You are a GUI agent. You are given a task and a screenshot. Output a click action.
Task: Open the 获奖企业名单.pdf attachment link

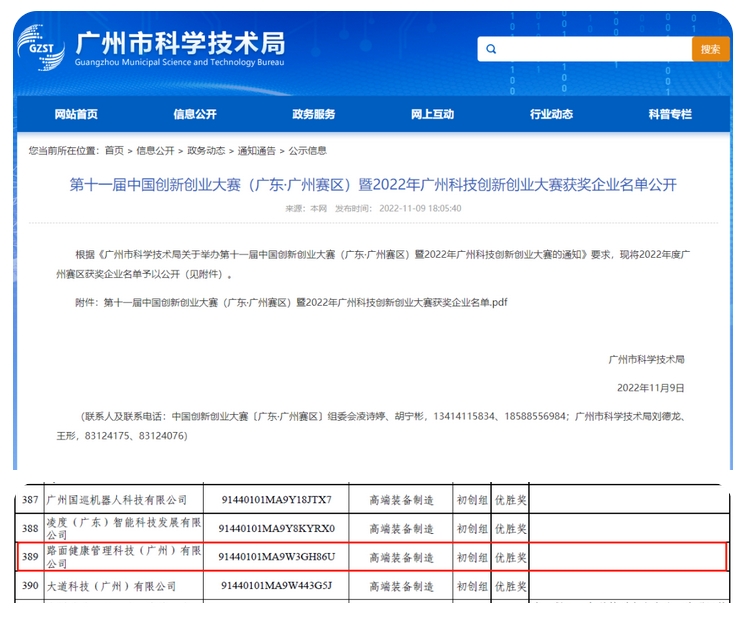pyautogui.click(x=306, y=301)
